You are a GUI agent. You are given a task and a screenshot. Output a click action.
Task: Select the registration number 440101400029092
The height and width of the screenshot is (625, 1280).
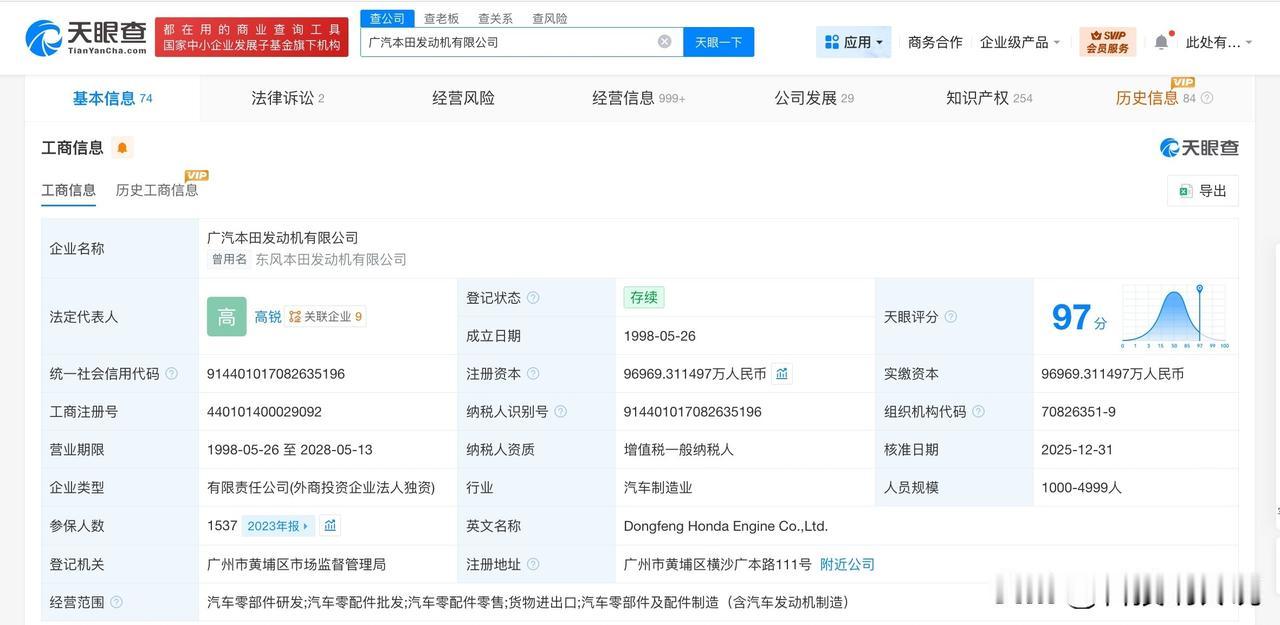[264, 412]
